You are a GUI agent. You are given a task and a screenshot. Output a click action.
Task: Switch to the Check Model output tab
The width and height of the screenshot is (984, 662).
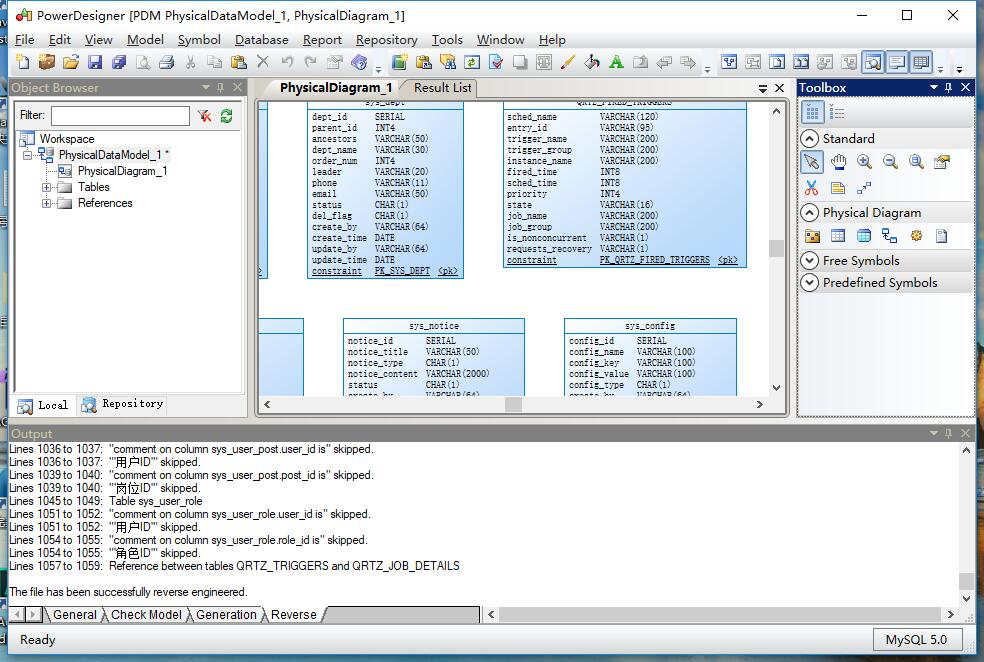pos(146,614)
